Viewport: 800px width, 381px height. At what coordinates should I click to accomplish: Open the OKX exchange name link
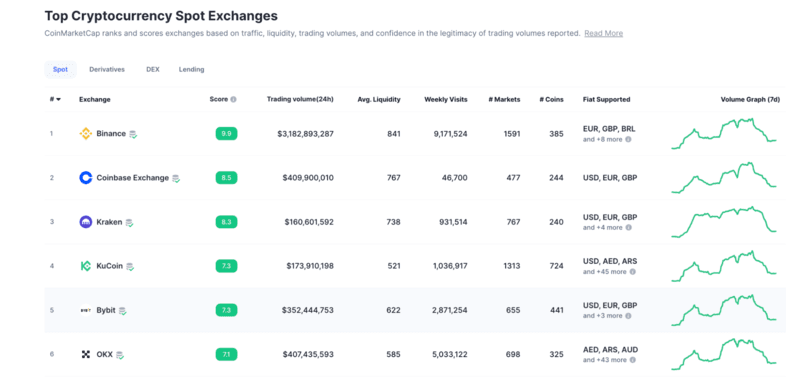[x=105, y=354]
